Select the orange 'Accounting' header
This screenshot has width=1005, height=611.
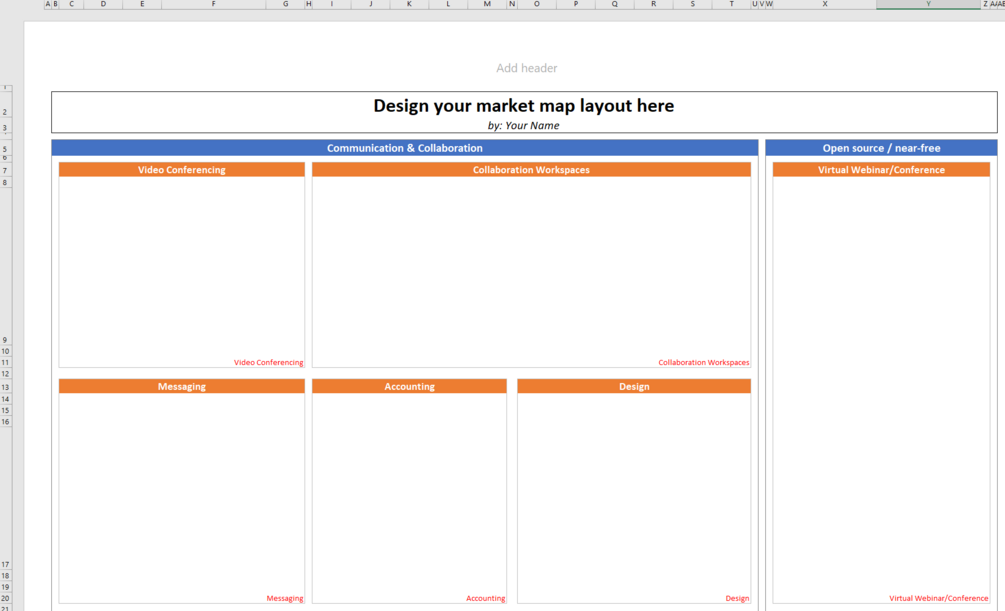(410, 387)
